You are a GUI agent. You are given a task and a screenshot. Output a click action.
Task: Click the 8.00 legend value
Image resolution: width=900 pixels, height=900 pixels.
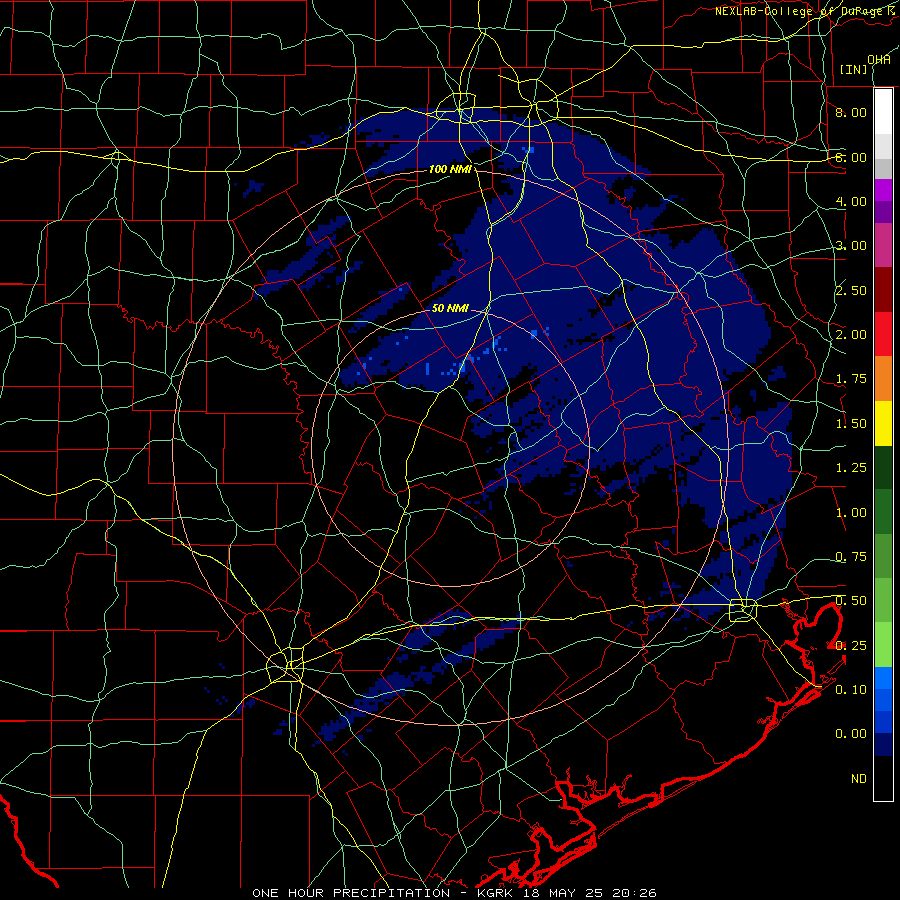[851, 112]
